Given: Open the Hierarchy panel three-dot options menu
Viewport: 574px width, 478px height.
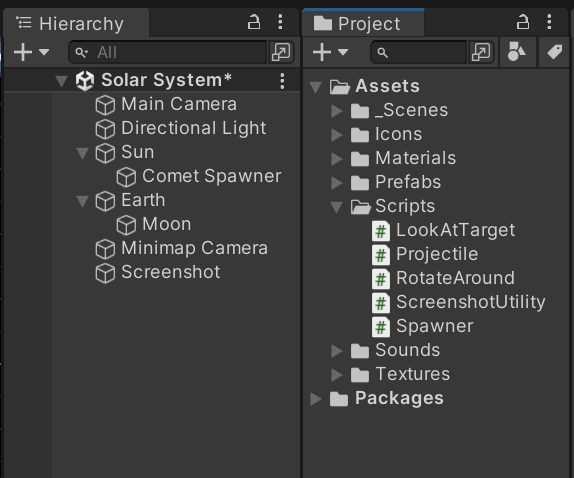Looking at the screenshot, I should [x=280, y=22].
